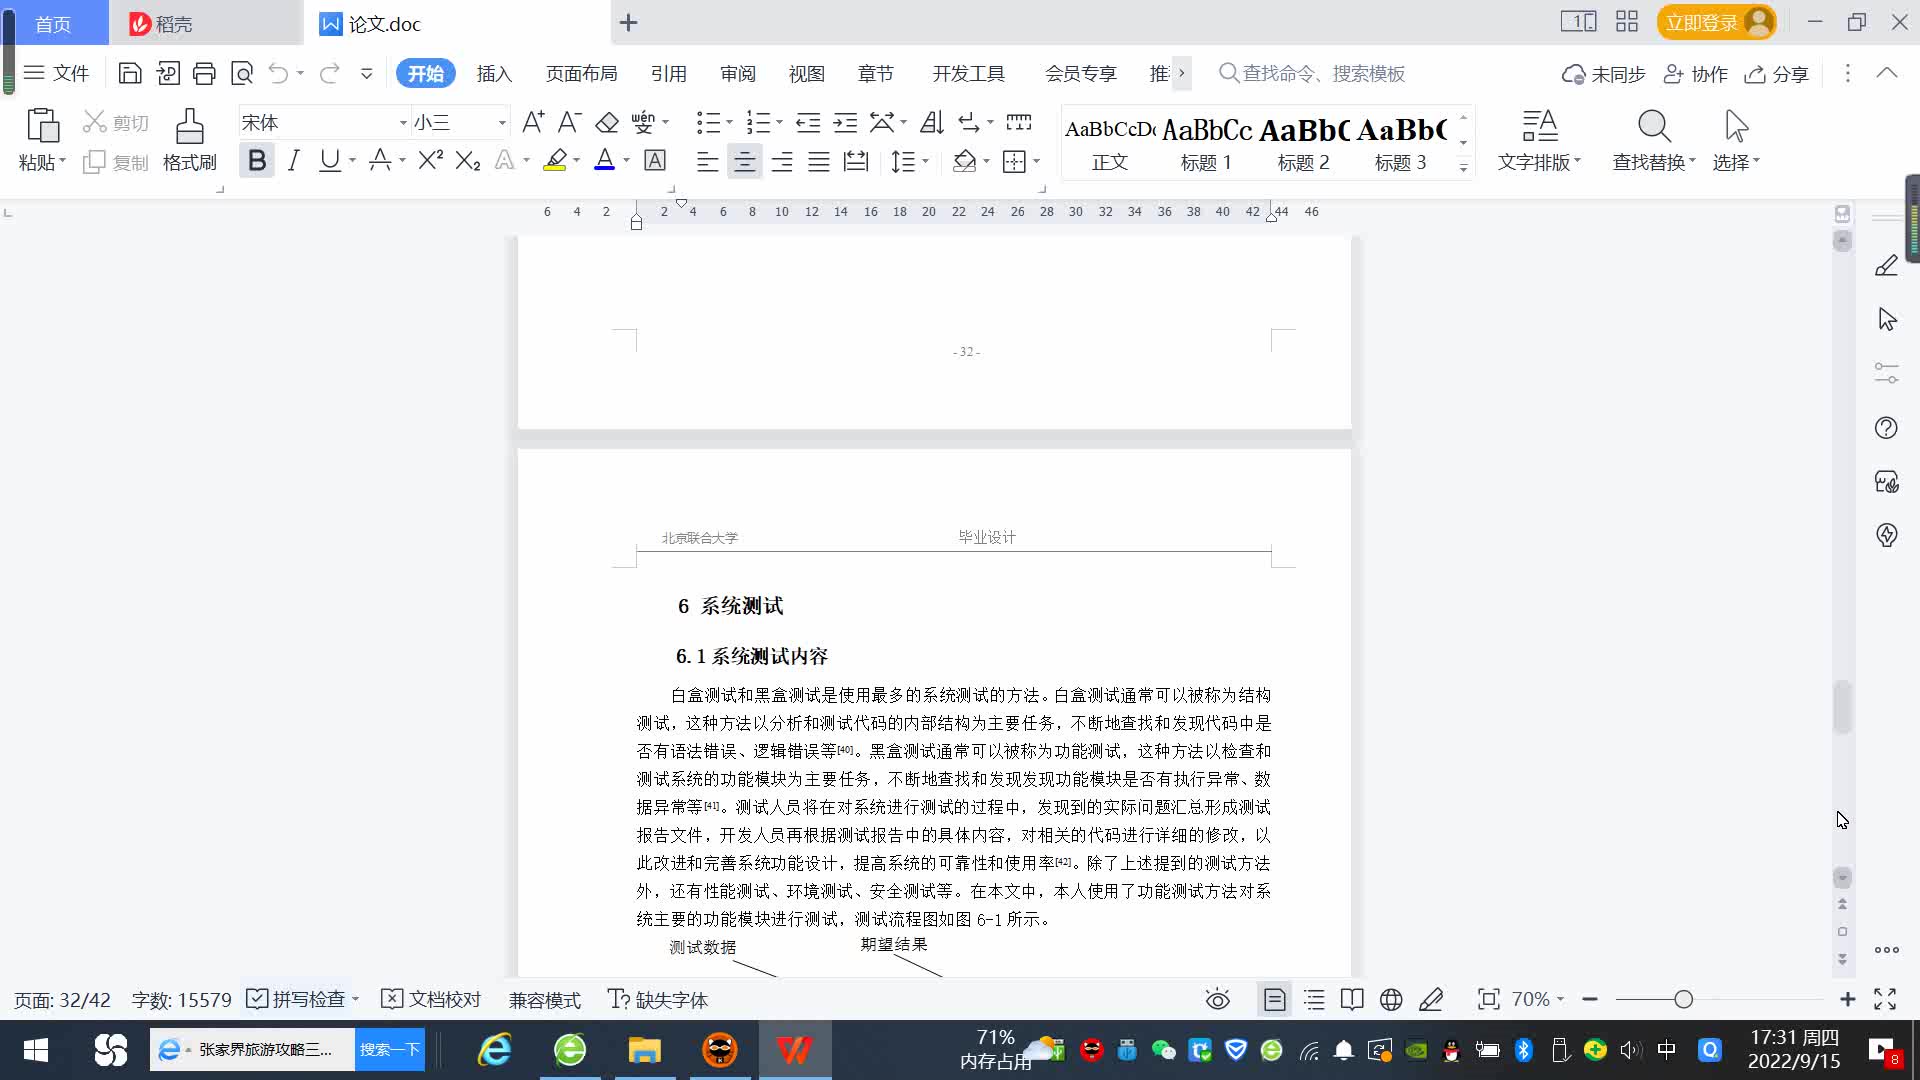This screenshot has width=1920, height=1080.
Task: Apply 标题 1 style
Action: click(1206, 141)
